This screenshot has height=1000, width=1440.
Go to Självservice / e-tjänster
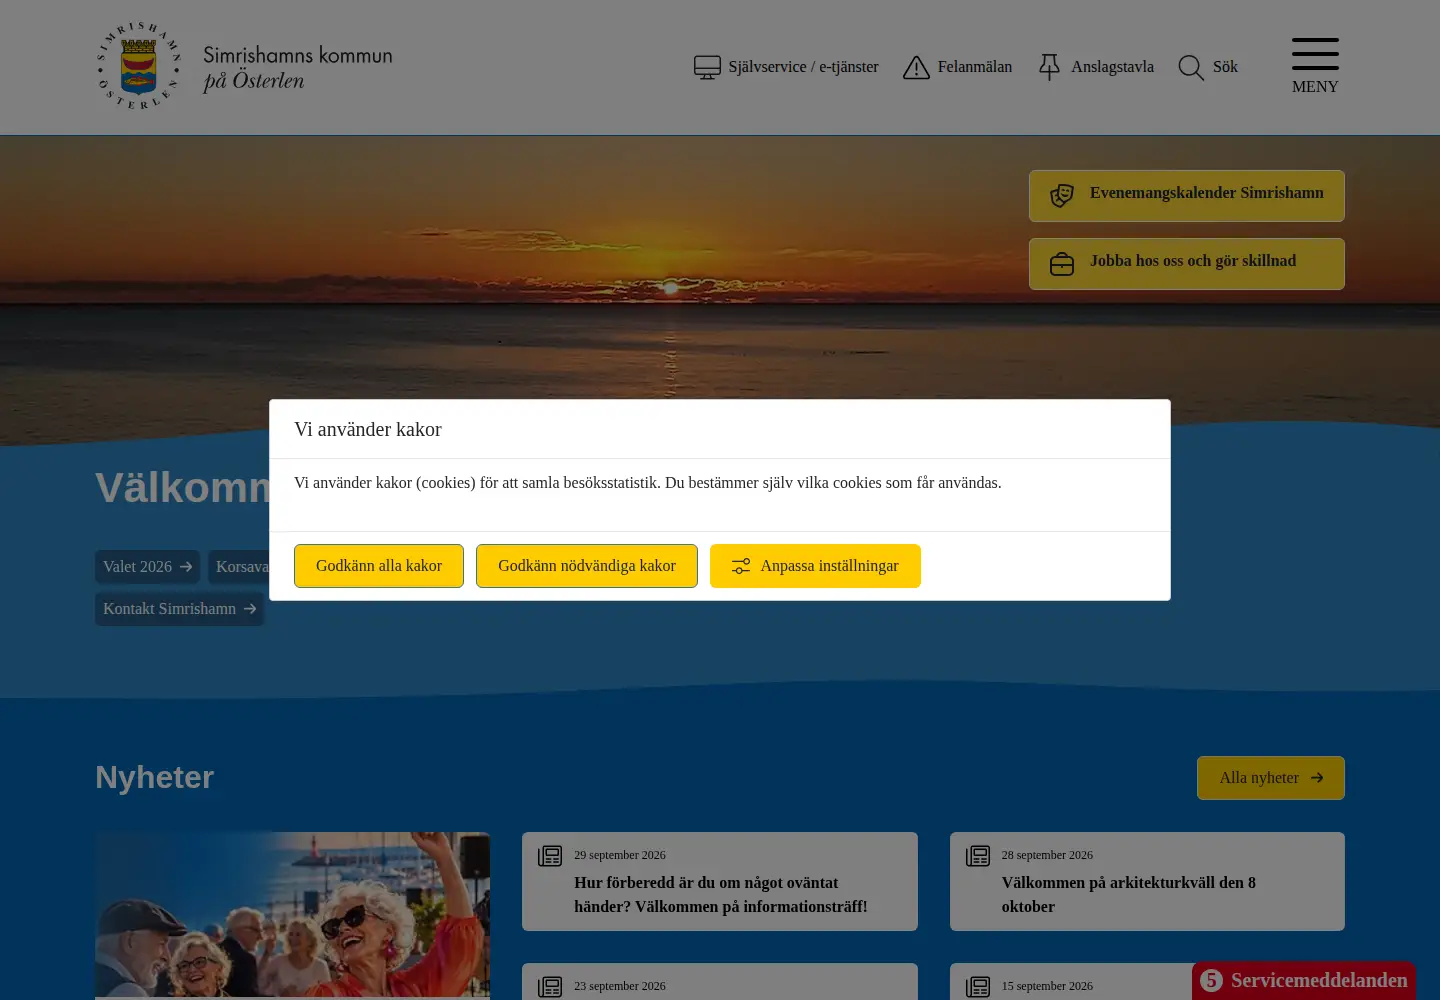click(786, 67)
